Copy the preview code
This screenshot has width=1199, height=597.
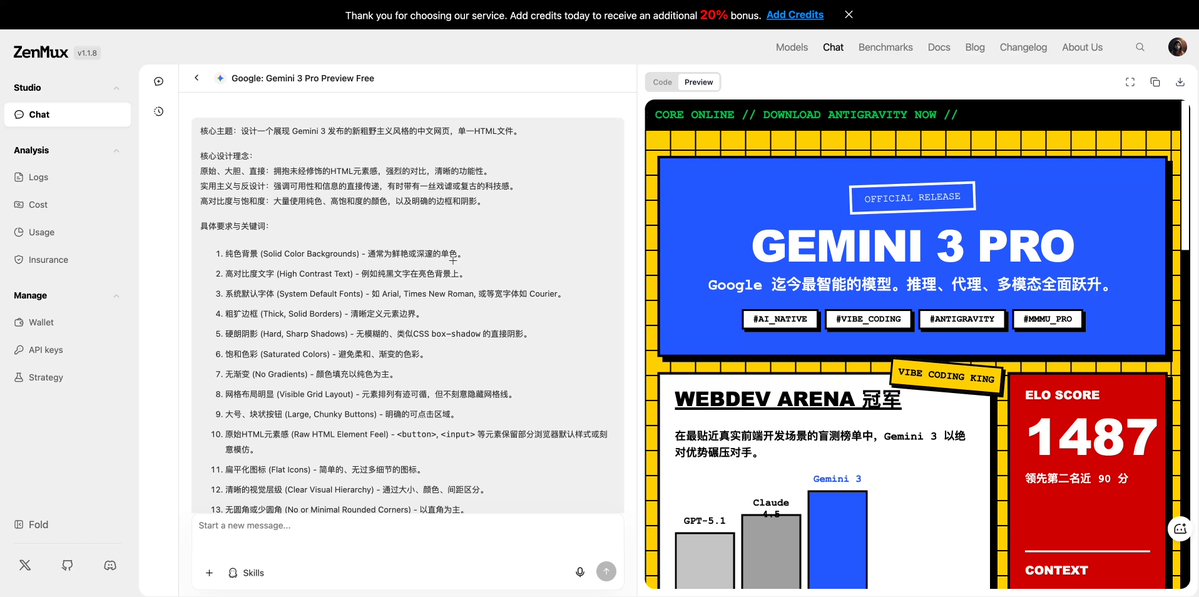(1155, 82)
